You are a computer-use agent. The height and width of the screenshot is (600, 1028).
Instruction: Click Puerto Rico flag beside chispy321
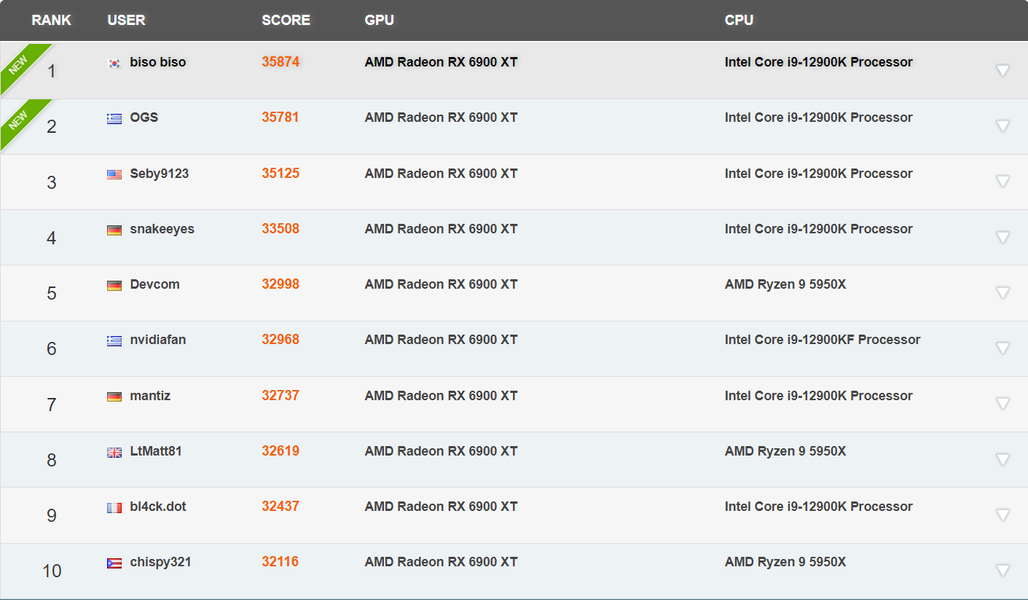point(114,563)
